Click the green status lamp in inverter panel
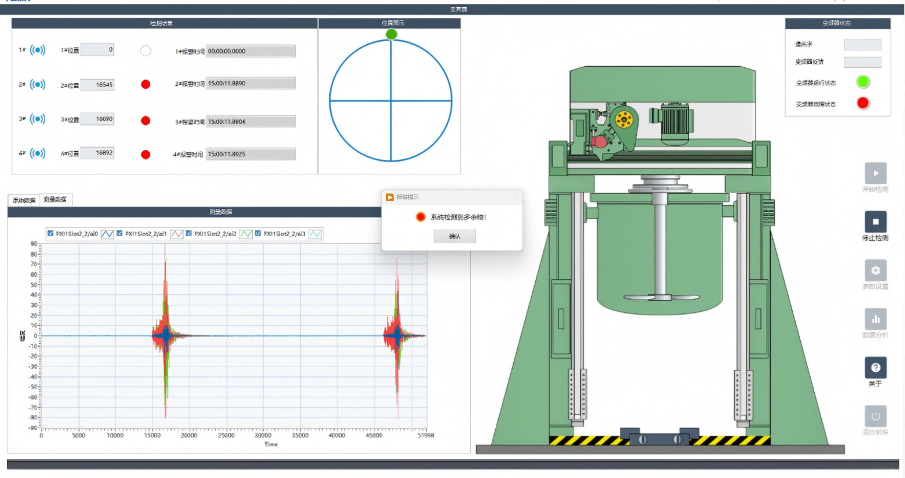Image resolution: width=905 pixels, height=478 pixels. point(862,82)
